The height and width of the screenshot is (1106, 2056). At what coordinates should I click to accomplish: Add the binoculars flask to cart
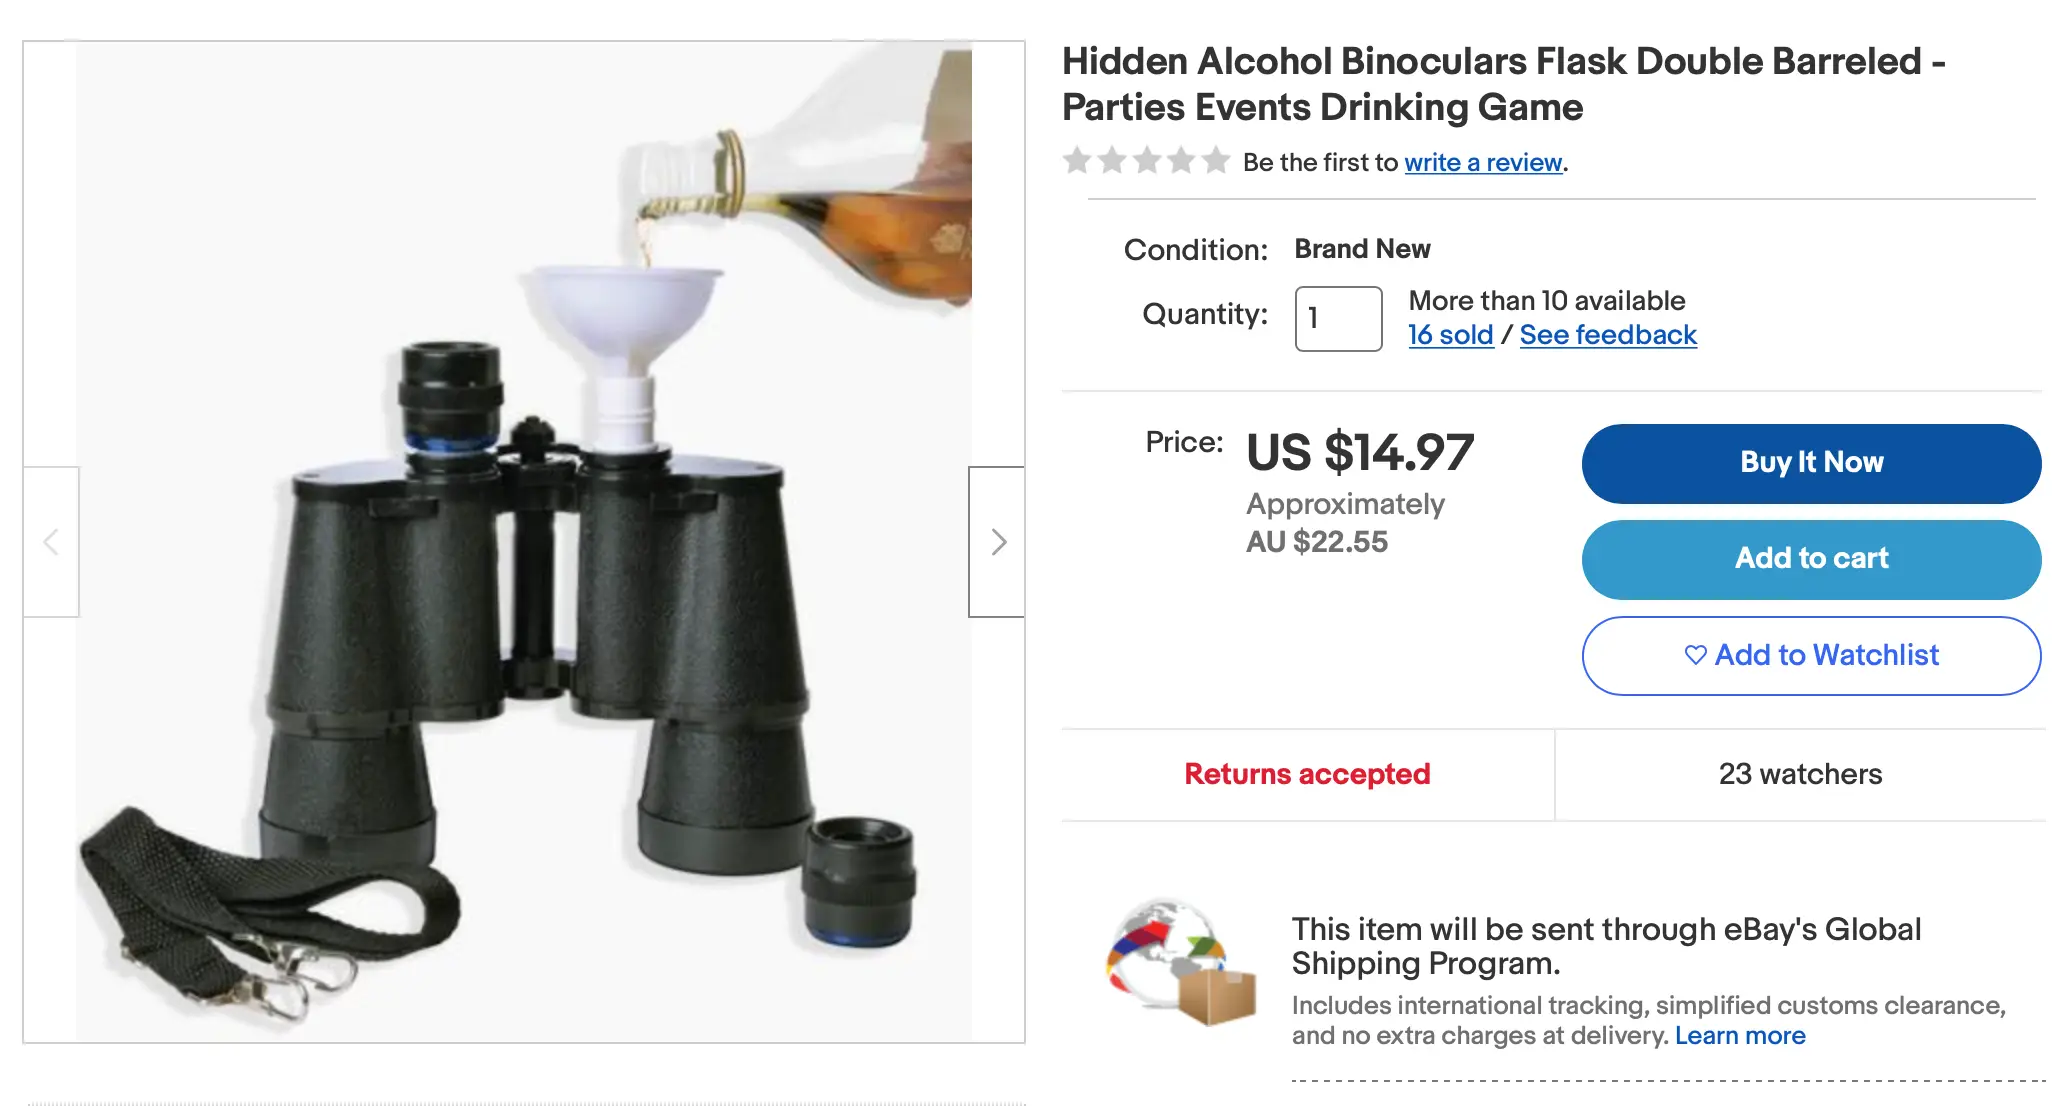[1811, 559]
